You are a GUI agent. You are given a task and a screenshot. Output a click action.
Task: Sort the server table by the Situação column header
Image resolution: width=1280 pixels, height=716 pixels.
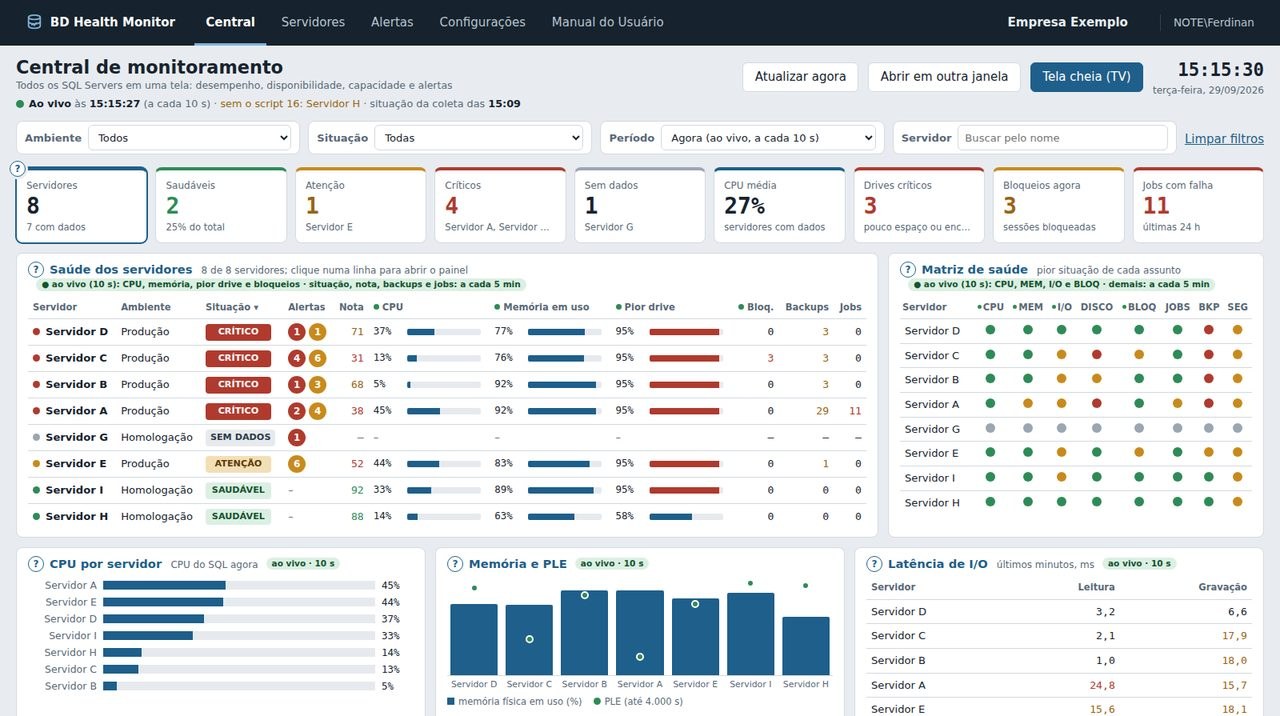[232, 307]
